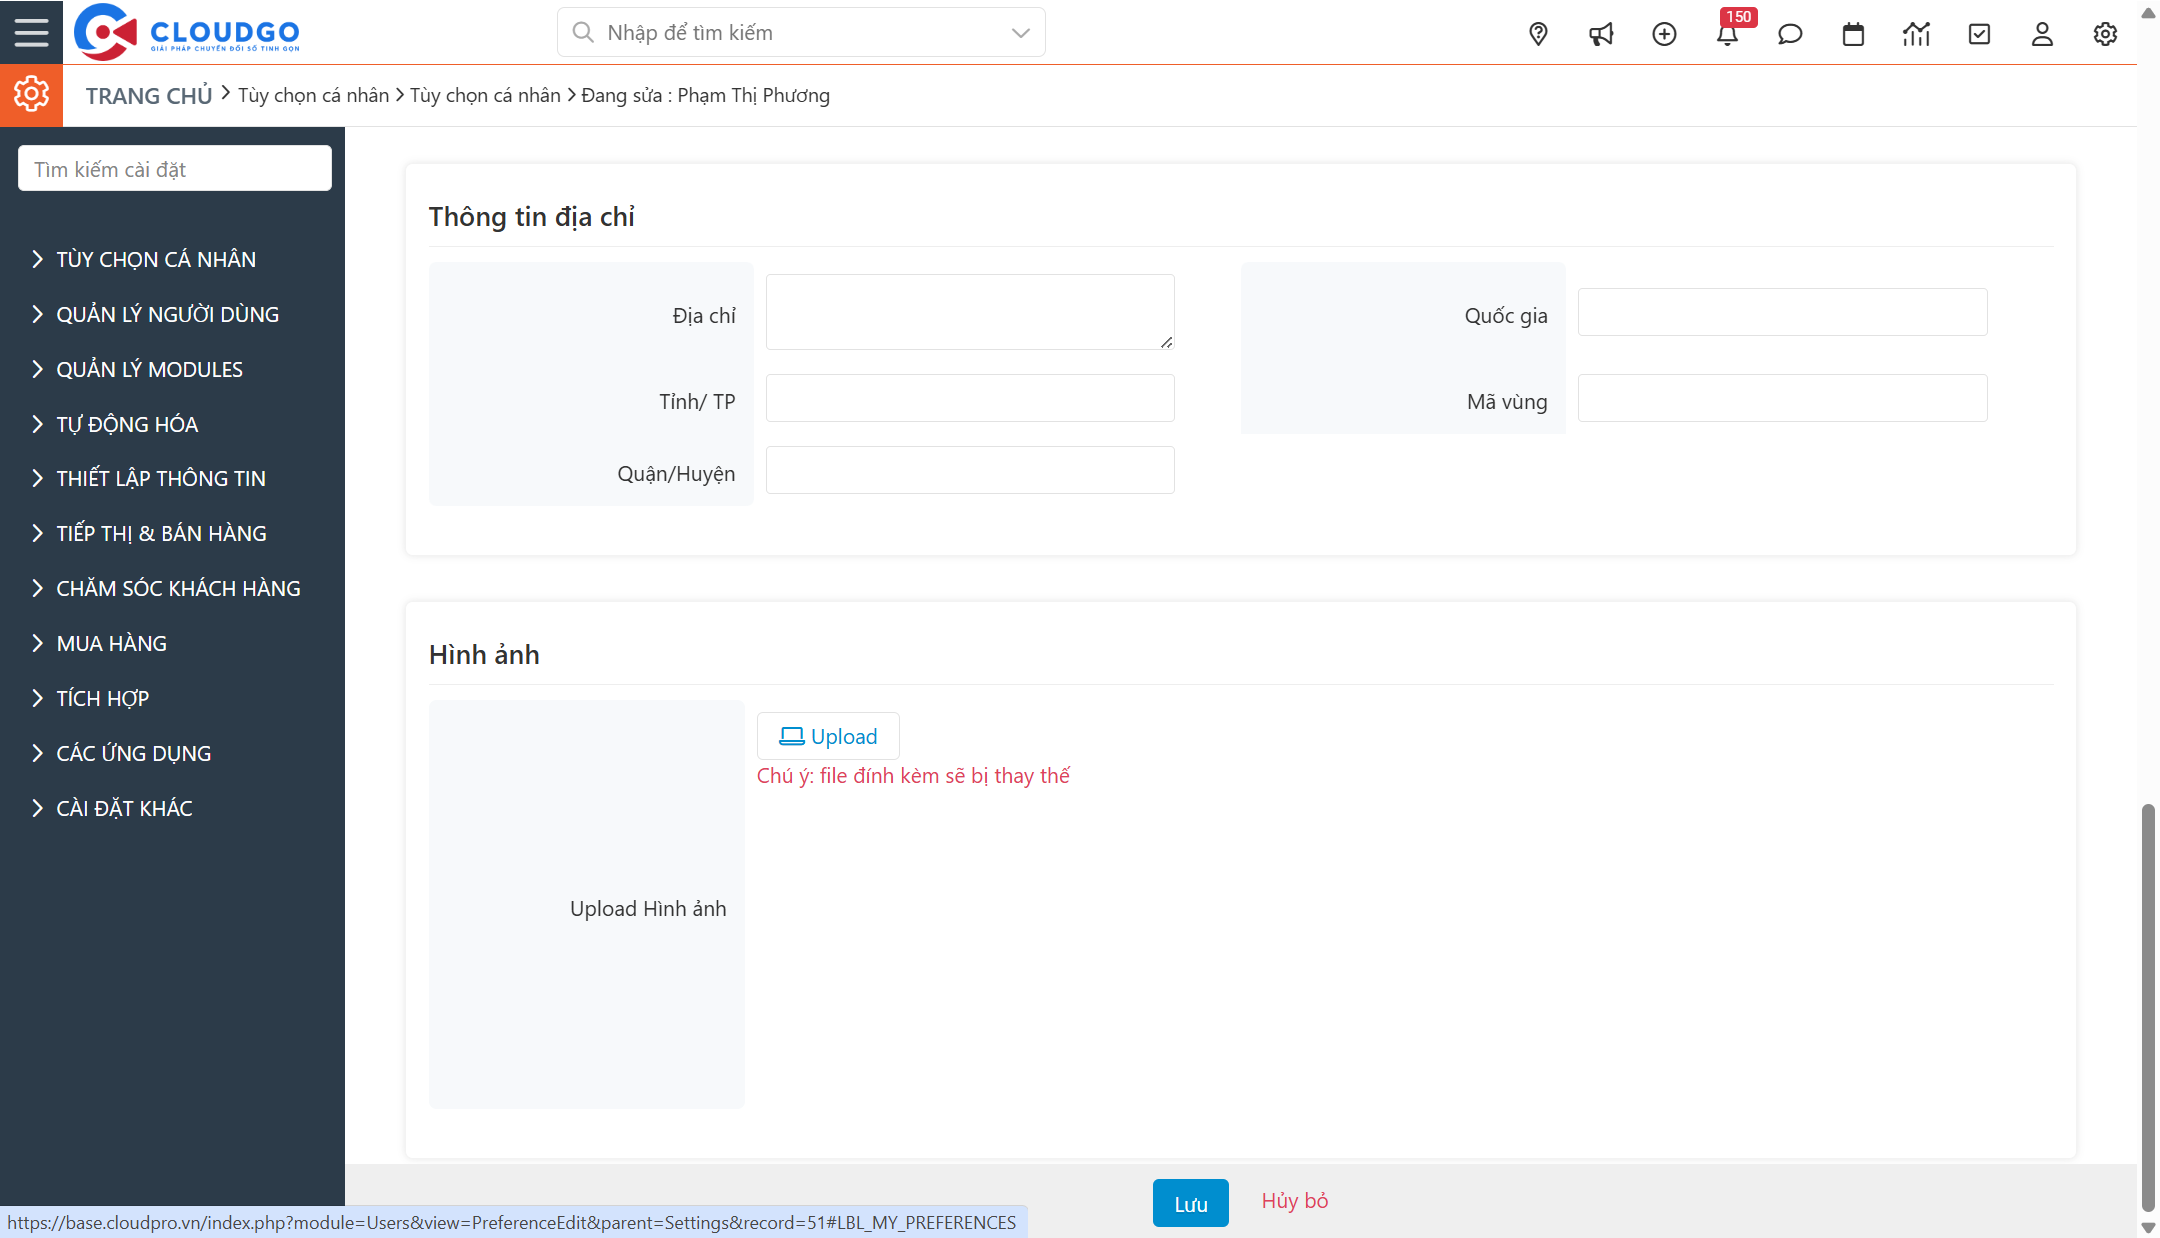Image resolution: width=2160 pixels, height=1238 pixels.
Task: Click the Upload image button
Action: coord(828,736)
